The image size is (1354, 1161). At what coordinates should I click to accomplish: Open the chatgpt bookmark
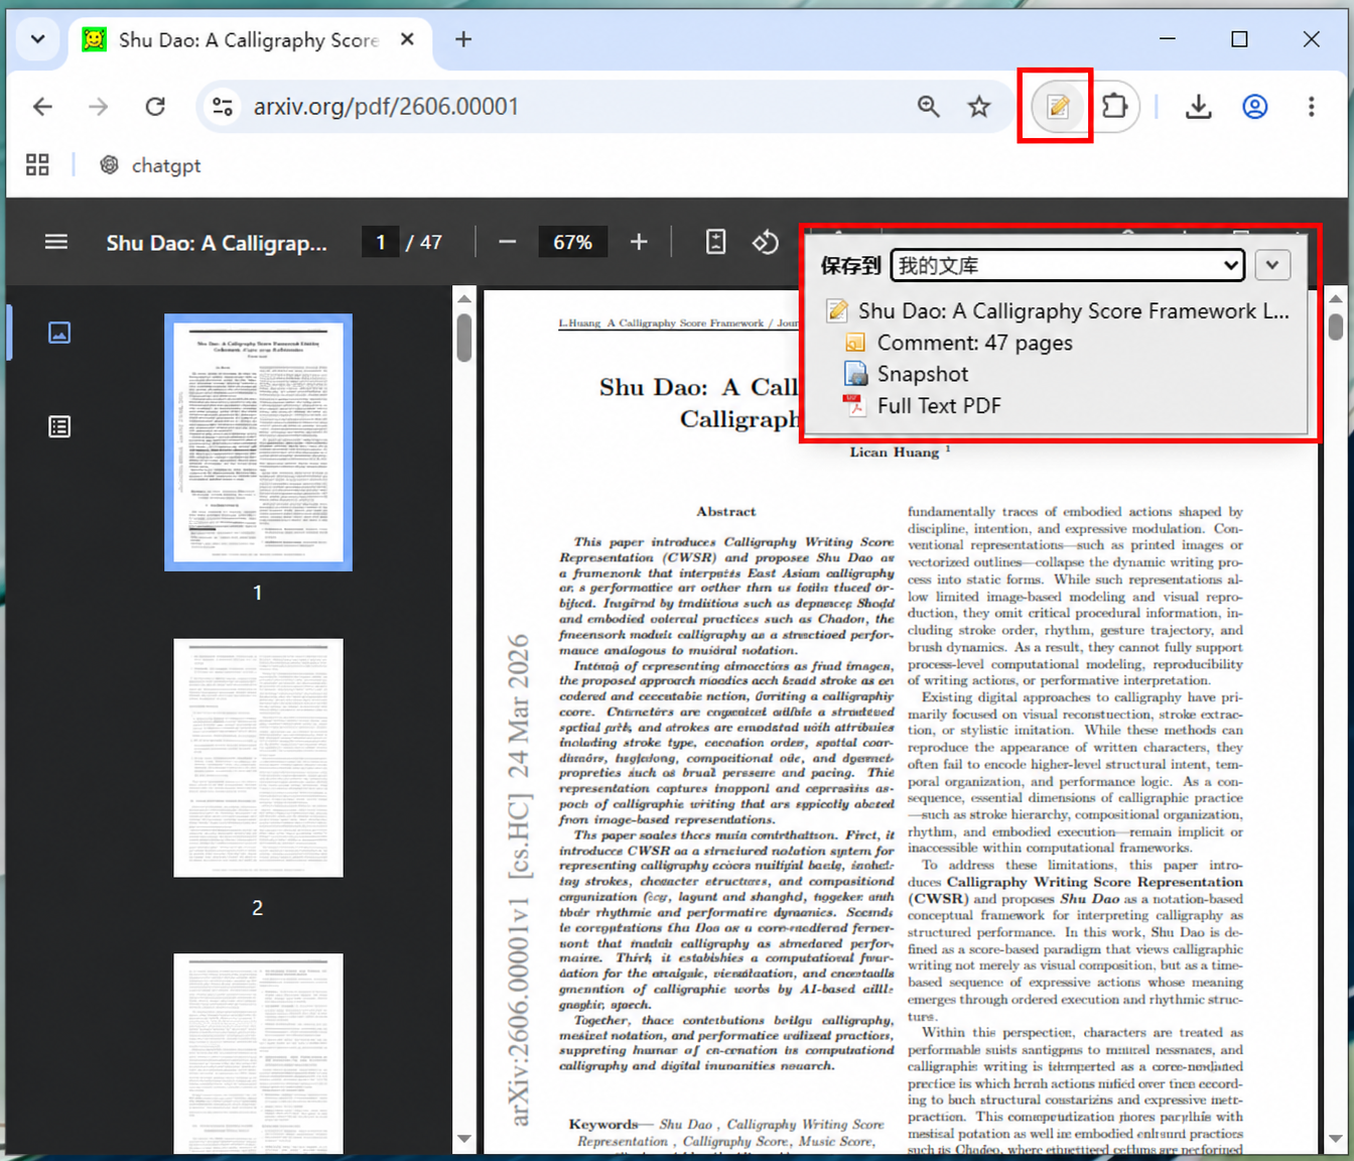[x=150, y=165]
